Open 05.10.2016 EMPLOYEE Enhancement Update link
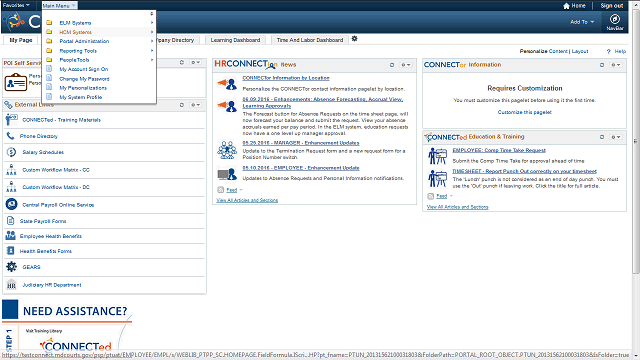 tap(301, 168)
